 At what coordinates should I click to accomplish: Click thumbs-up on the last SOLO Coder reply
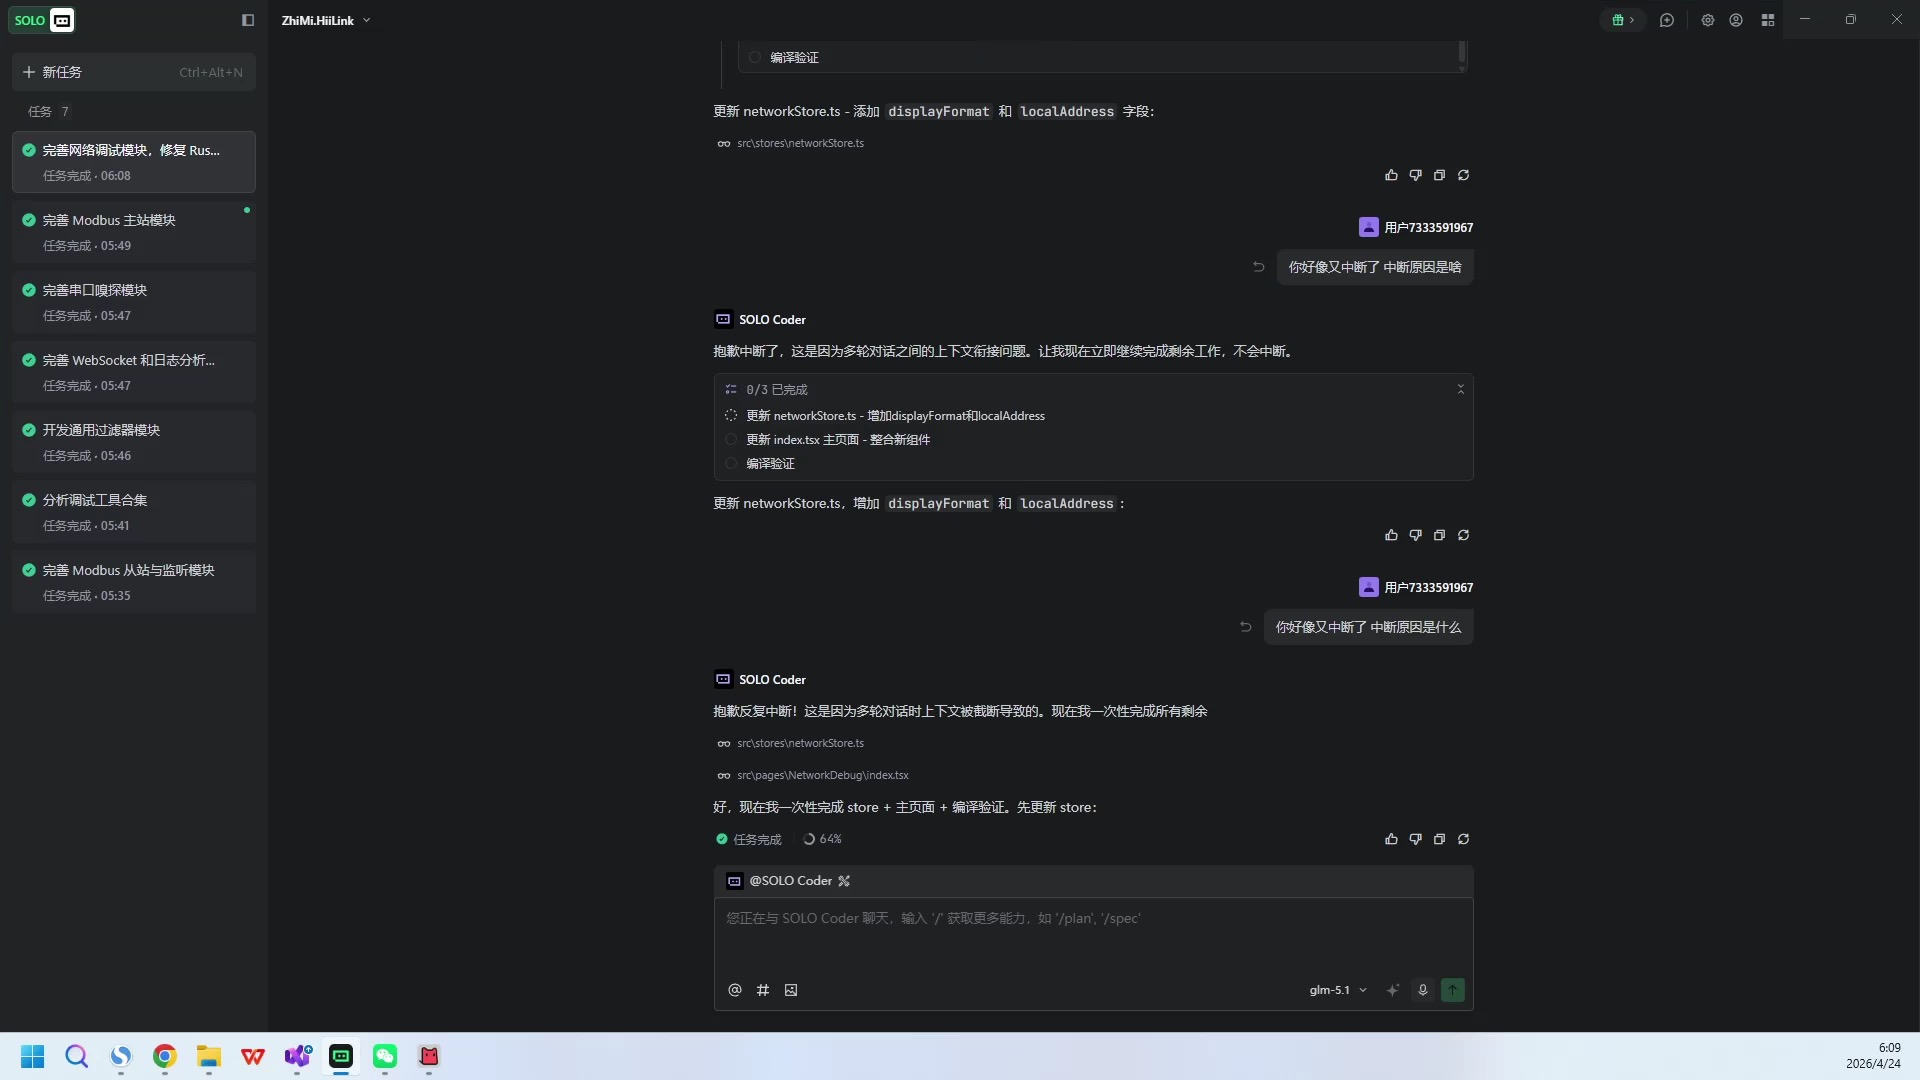click(x=1391, y=839)
